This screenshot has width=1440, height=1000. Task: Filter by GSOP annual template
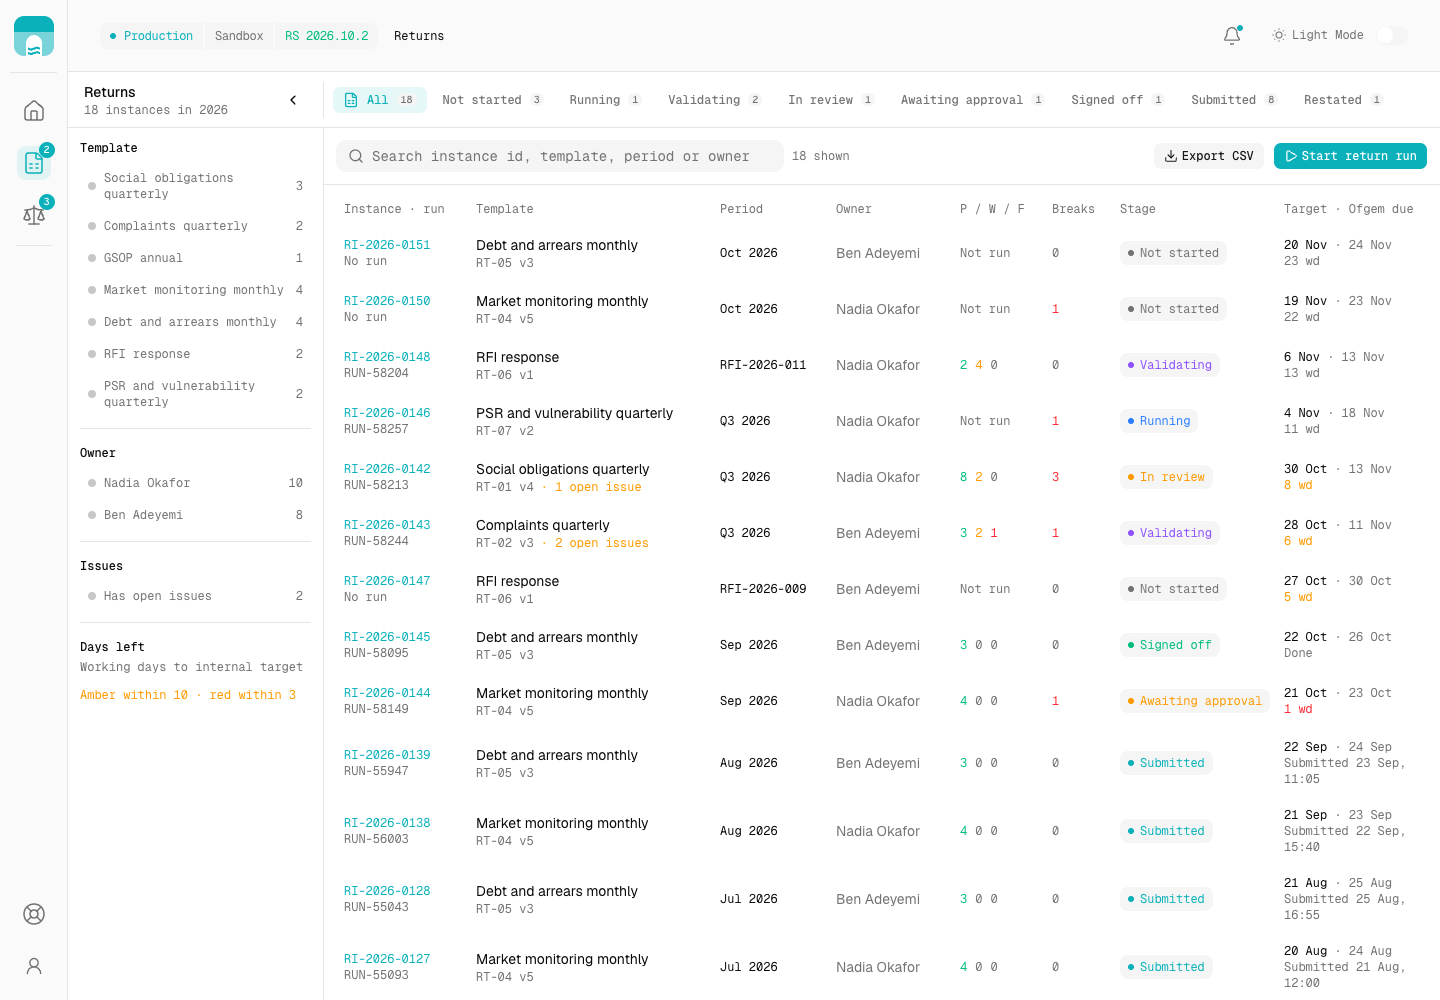point(195,258)
